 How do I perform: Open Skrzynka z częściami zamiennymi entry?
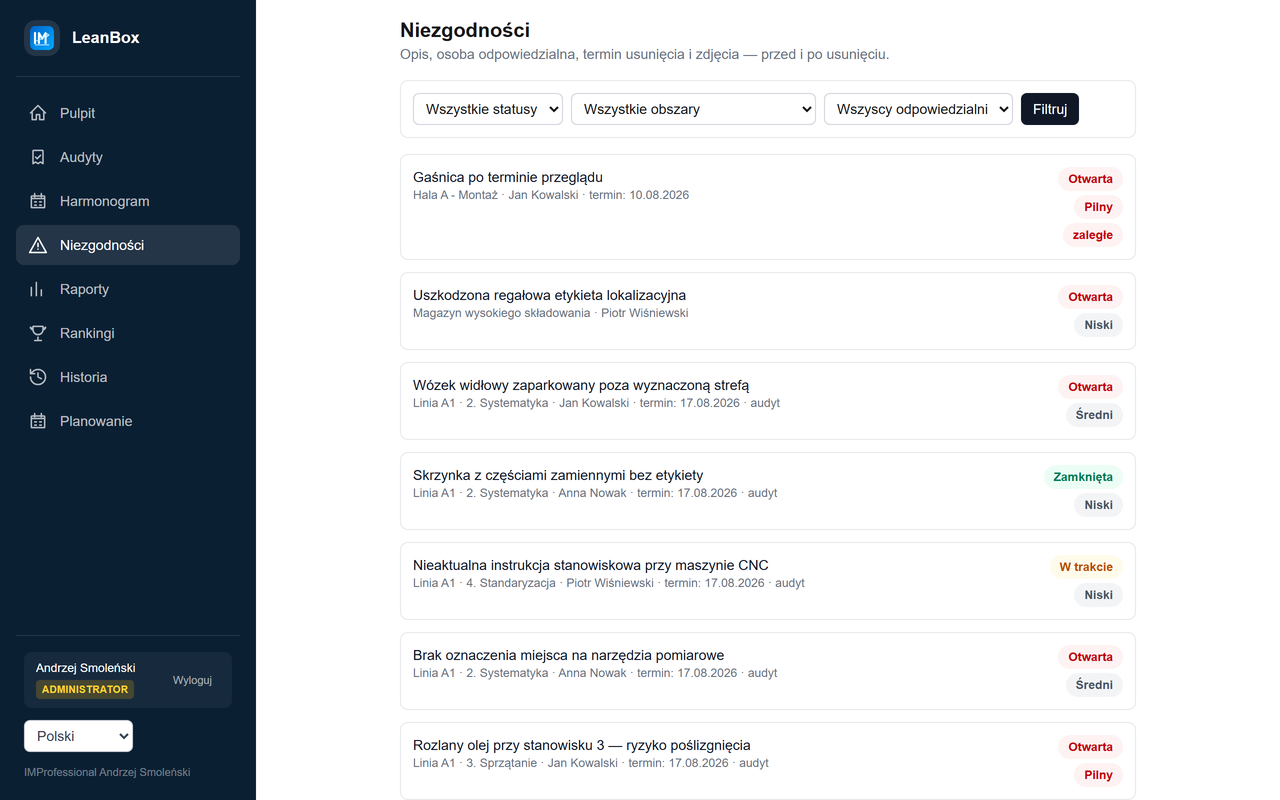click(767, 491)
